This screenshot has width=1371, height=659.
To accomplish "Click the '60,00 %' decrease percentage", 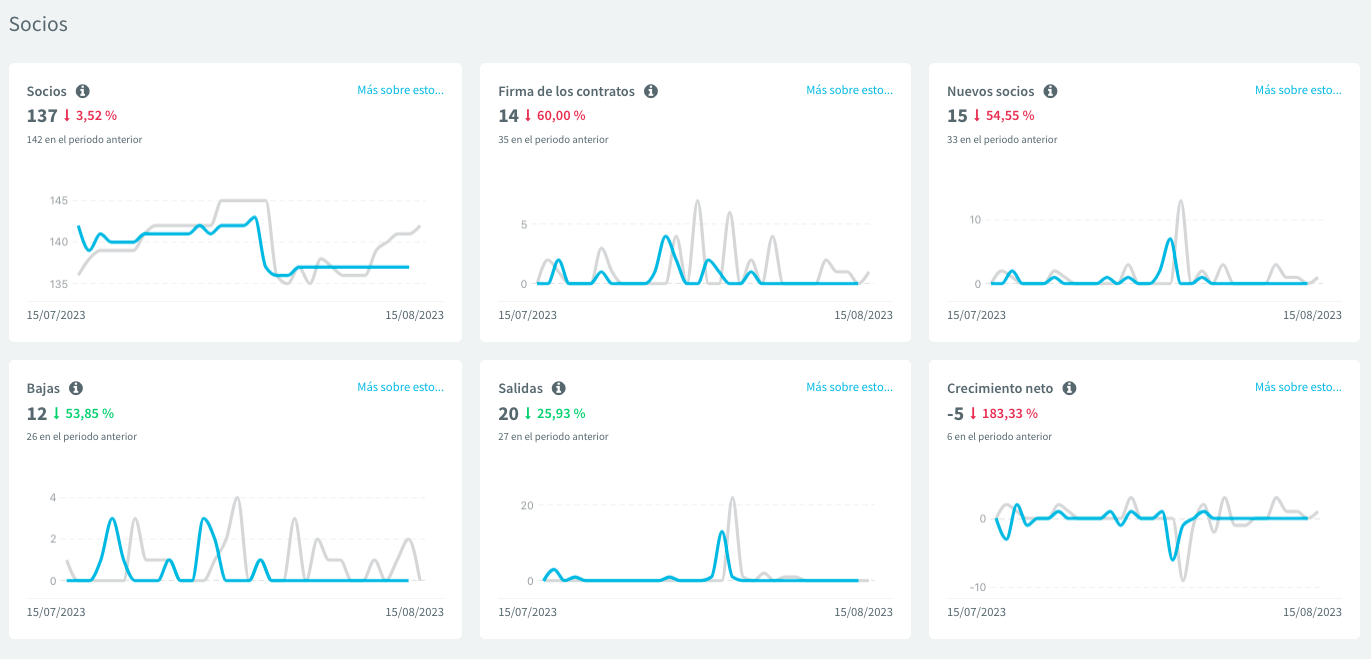I will tap(561, 116).
